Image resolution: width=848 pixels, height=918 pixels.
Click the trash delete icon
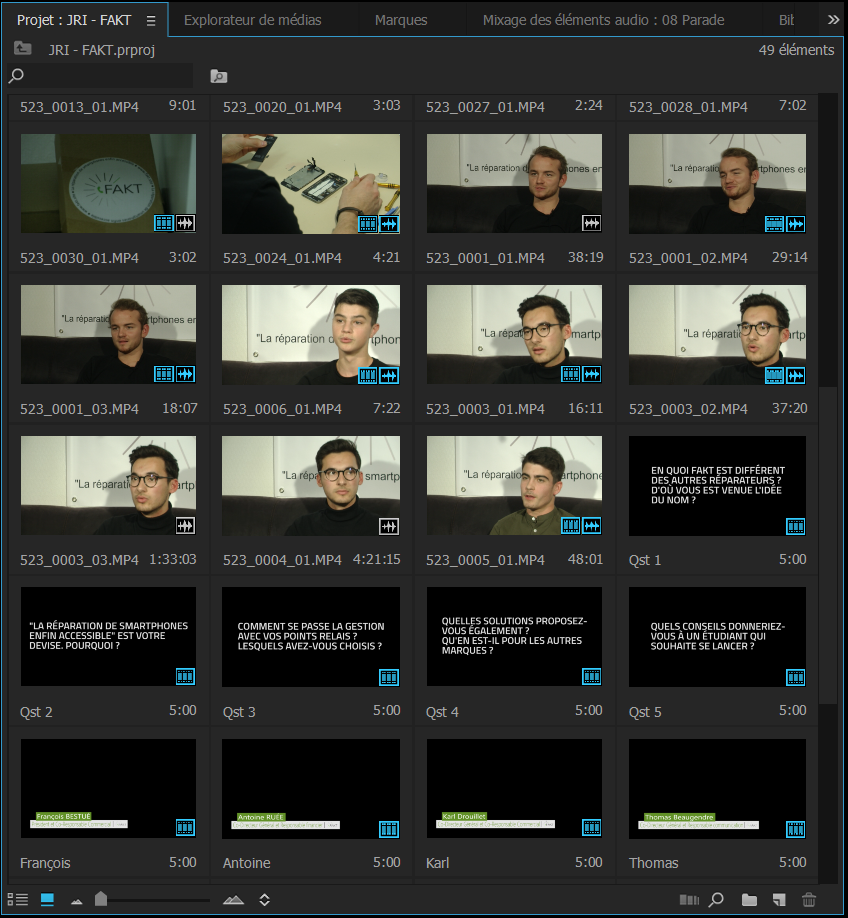[809, 899]
